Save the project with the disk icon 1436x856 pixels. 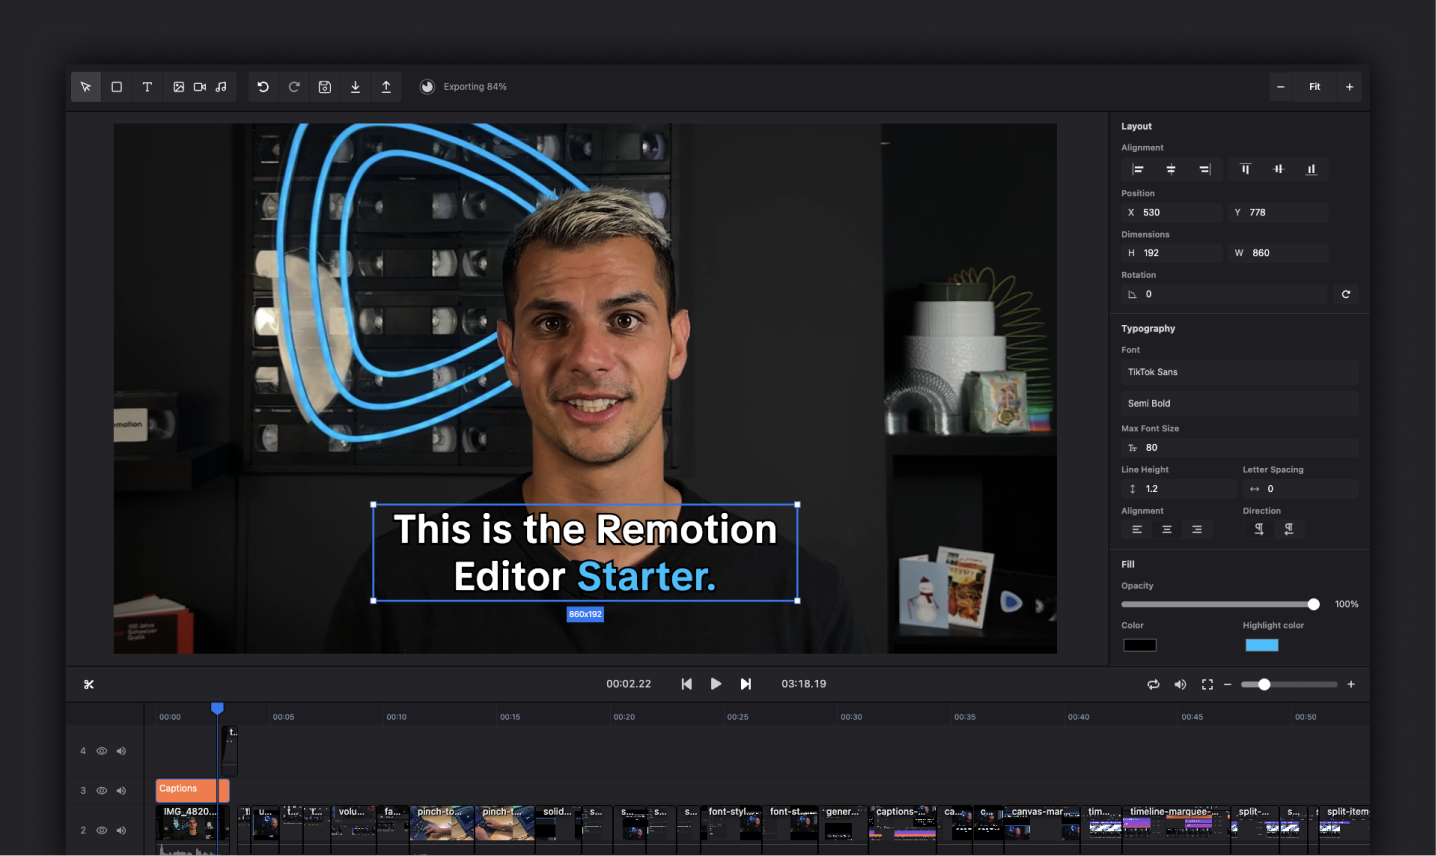tap(325, 87)
